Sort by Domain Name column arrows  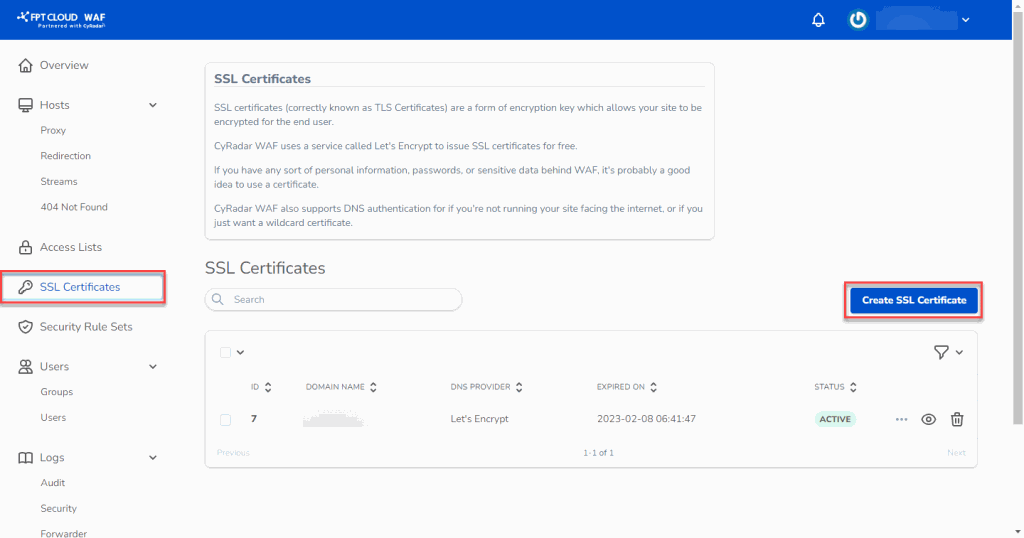pyautogui.click(x=373, y=387)
